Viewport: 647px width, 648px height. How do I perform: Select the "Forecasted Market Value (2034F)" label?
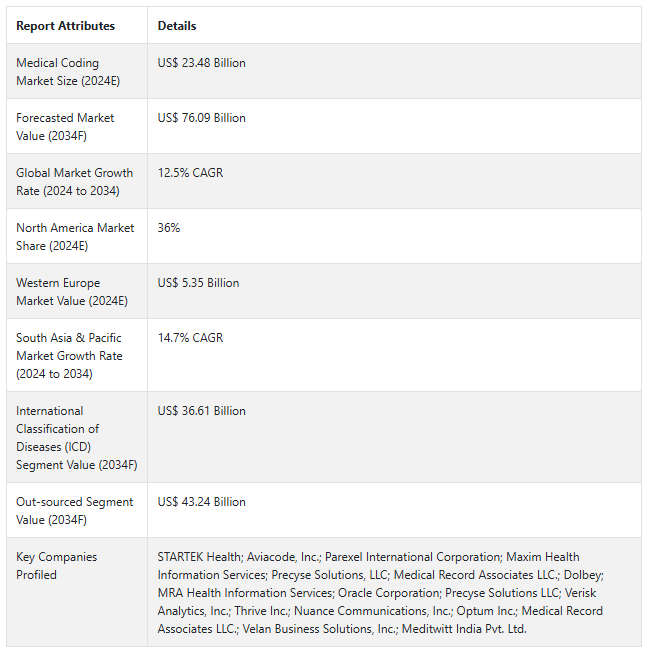(65, 127)
